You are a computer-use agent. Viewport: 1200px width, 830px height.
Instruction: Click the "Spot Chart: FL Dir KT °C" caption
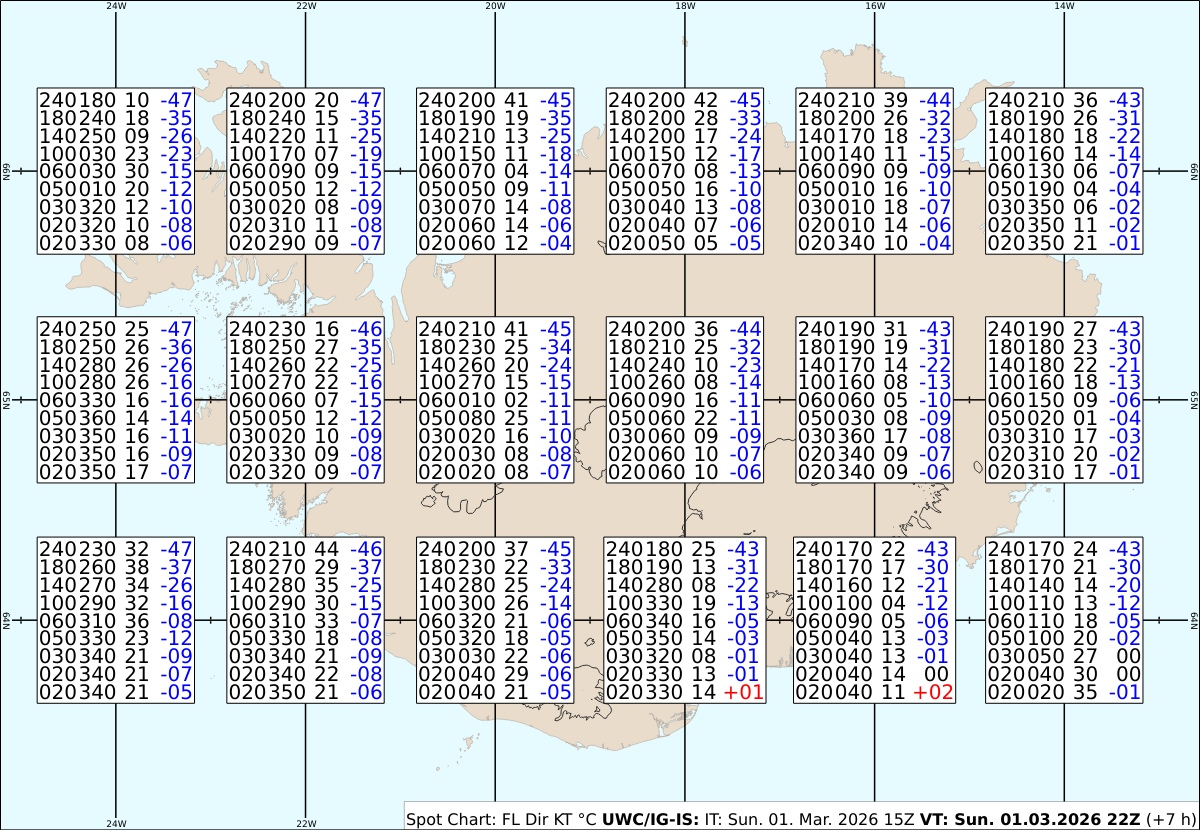[x=502, y=818]
